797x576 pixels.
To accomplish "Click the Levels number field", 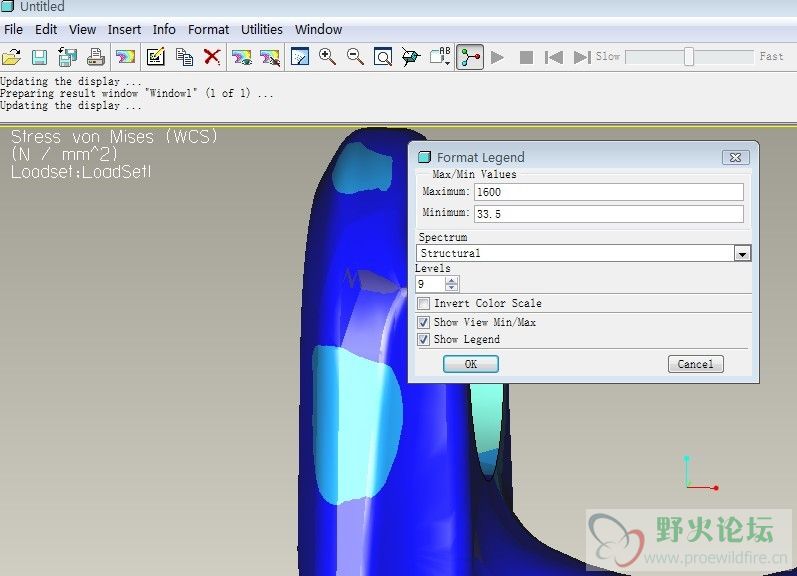I will [430, 284].
